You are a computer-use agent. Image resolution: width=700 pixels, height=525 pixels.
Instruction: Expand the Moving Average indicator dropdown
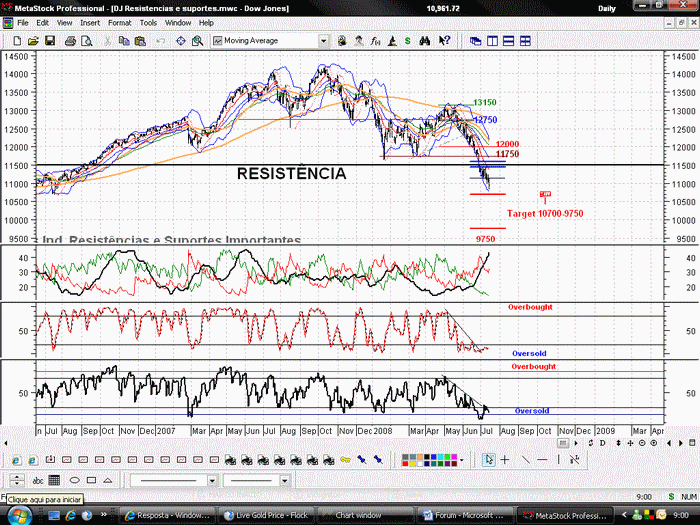(x=324, y=41)
